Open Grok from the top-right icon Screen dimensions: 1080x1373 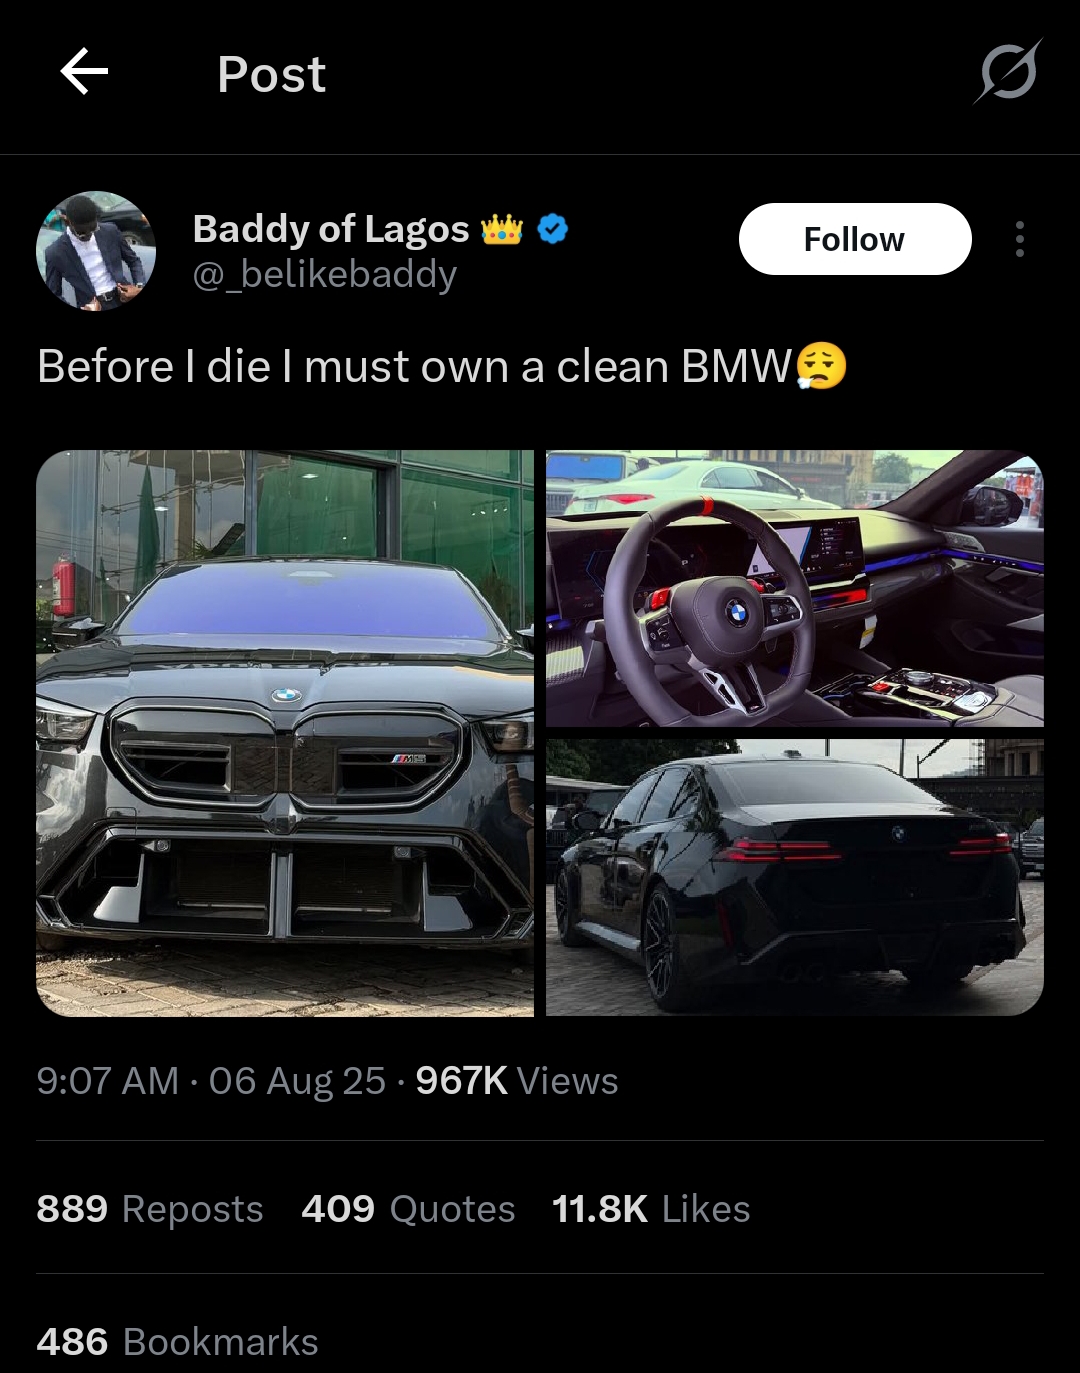pyautogui.click(x=1008, y=72)
